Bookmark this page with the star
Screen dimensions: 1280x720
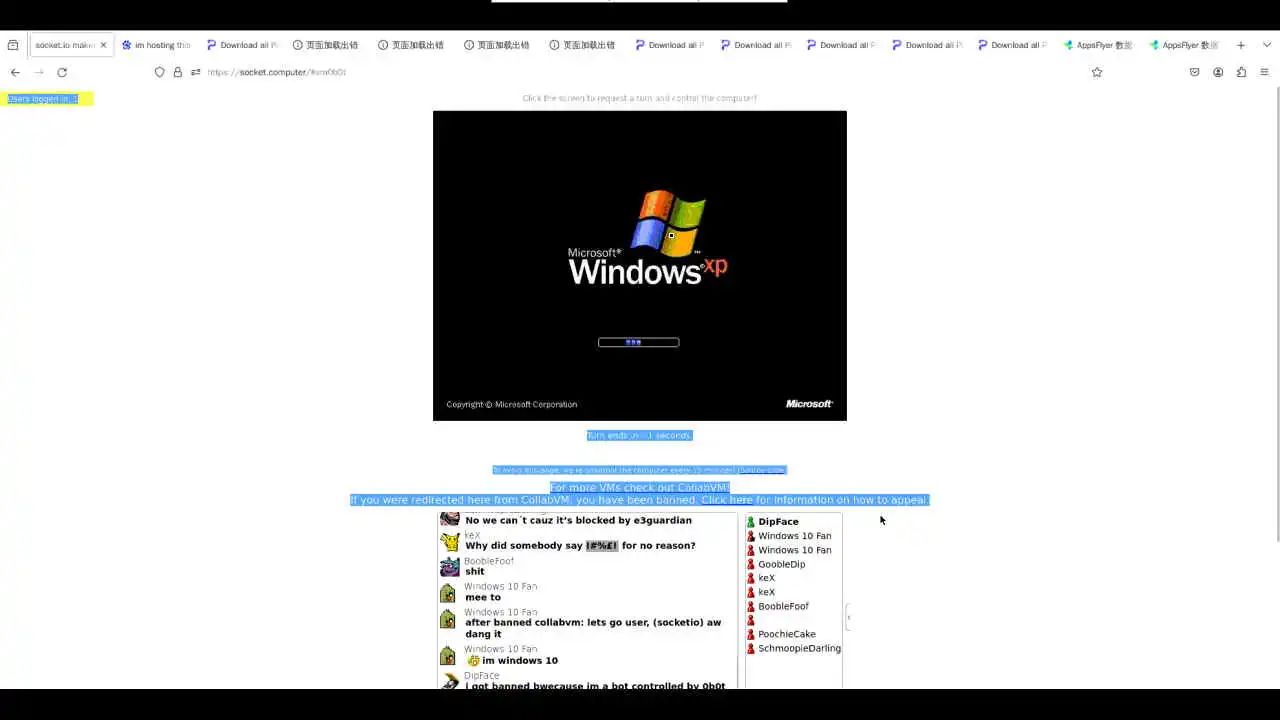pyautogui.click(x=1097, y=72)
